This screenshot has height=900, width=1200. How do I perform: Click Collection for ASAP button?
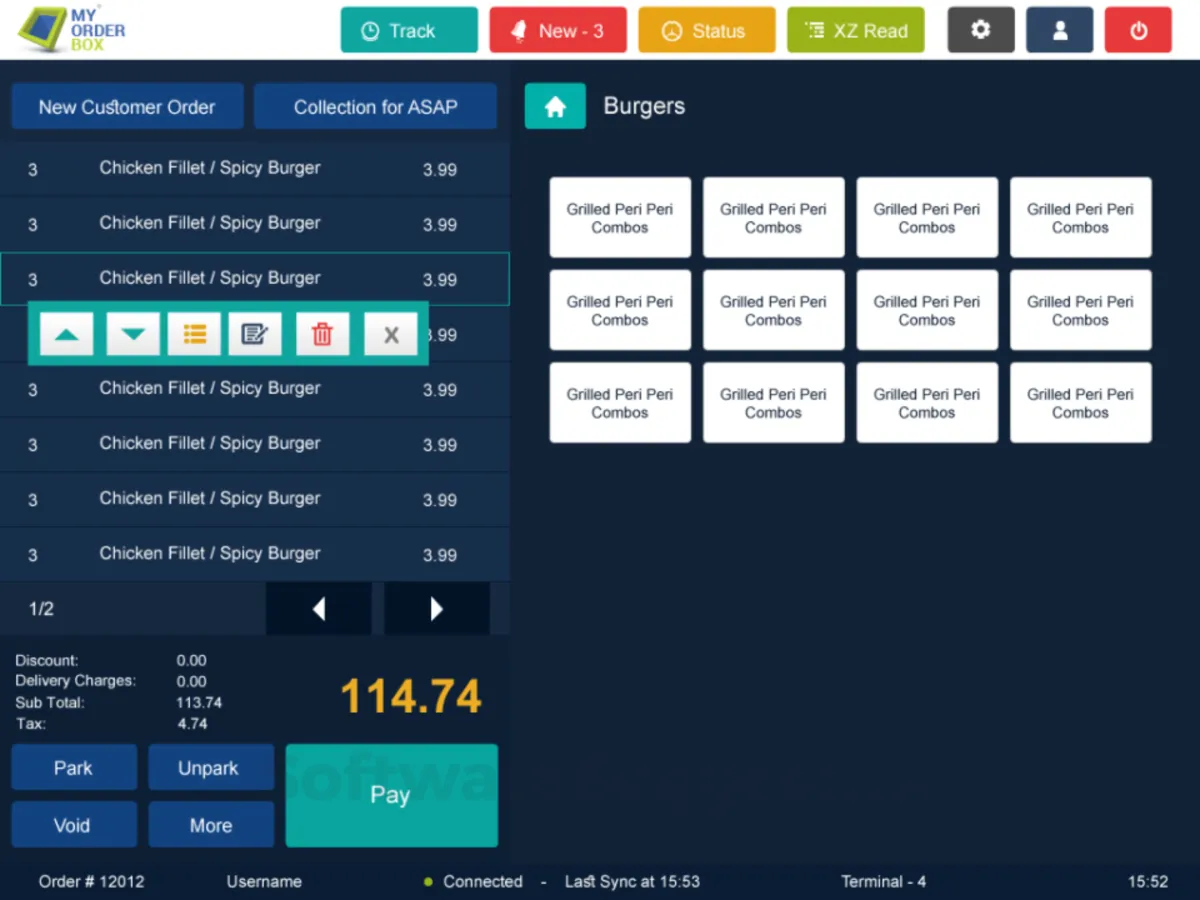[375, 107]
